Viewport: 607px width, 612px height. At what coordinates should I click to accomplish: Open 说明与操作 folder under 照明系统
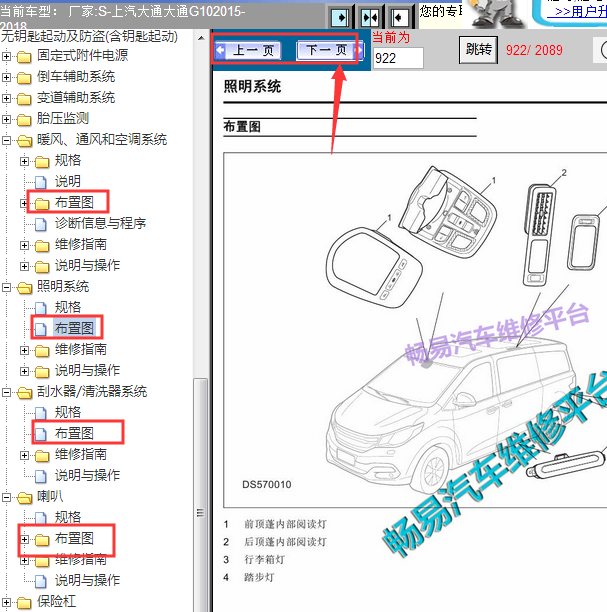87,370
